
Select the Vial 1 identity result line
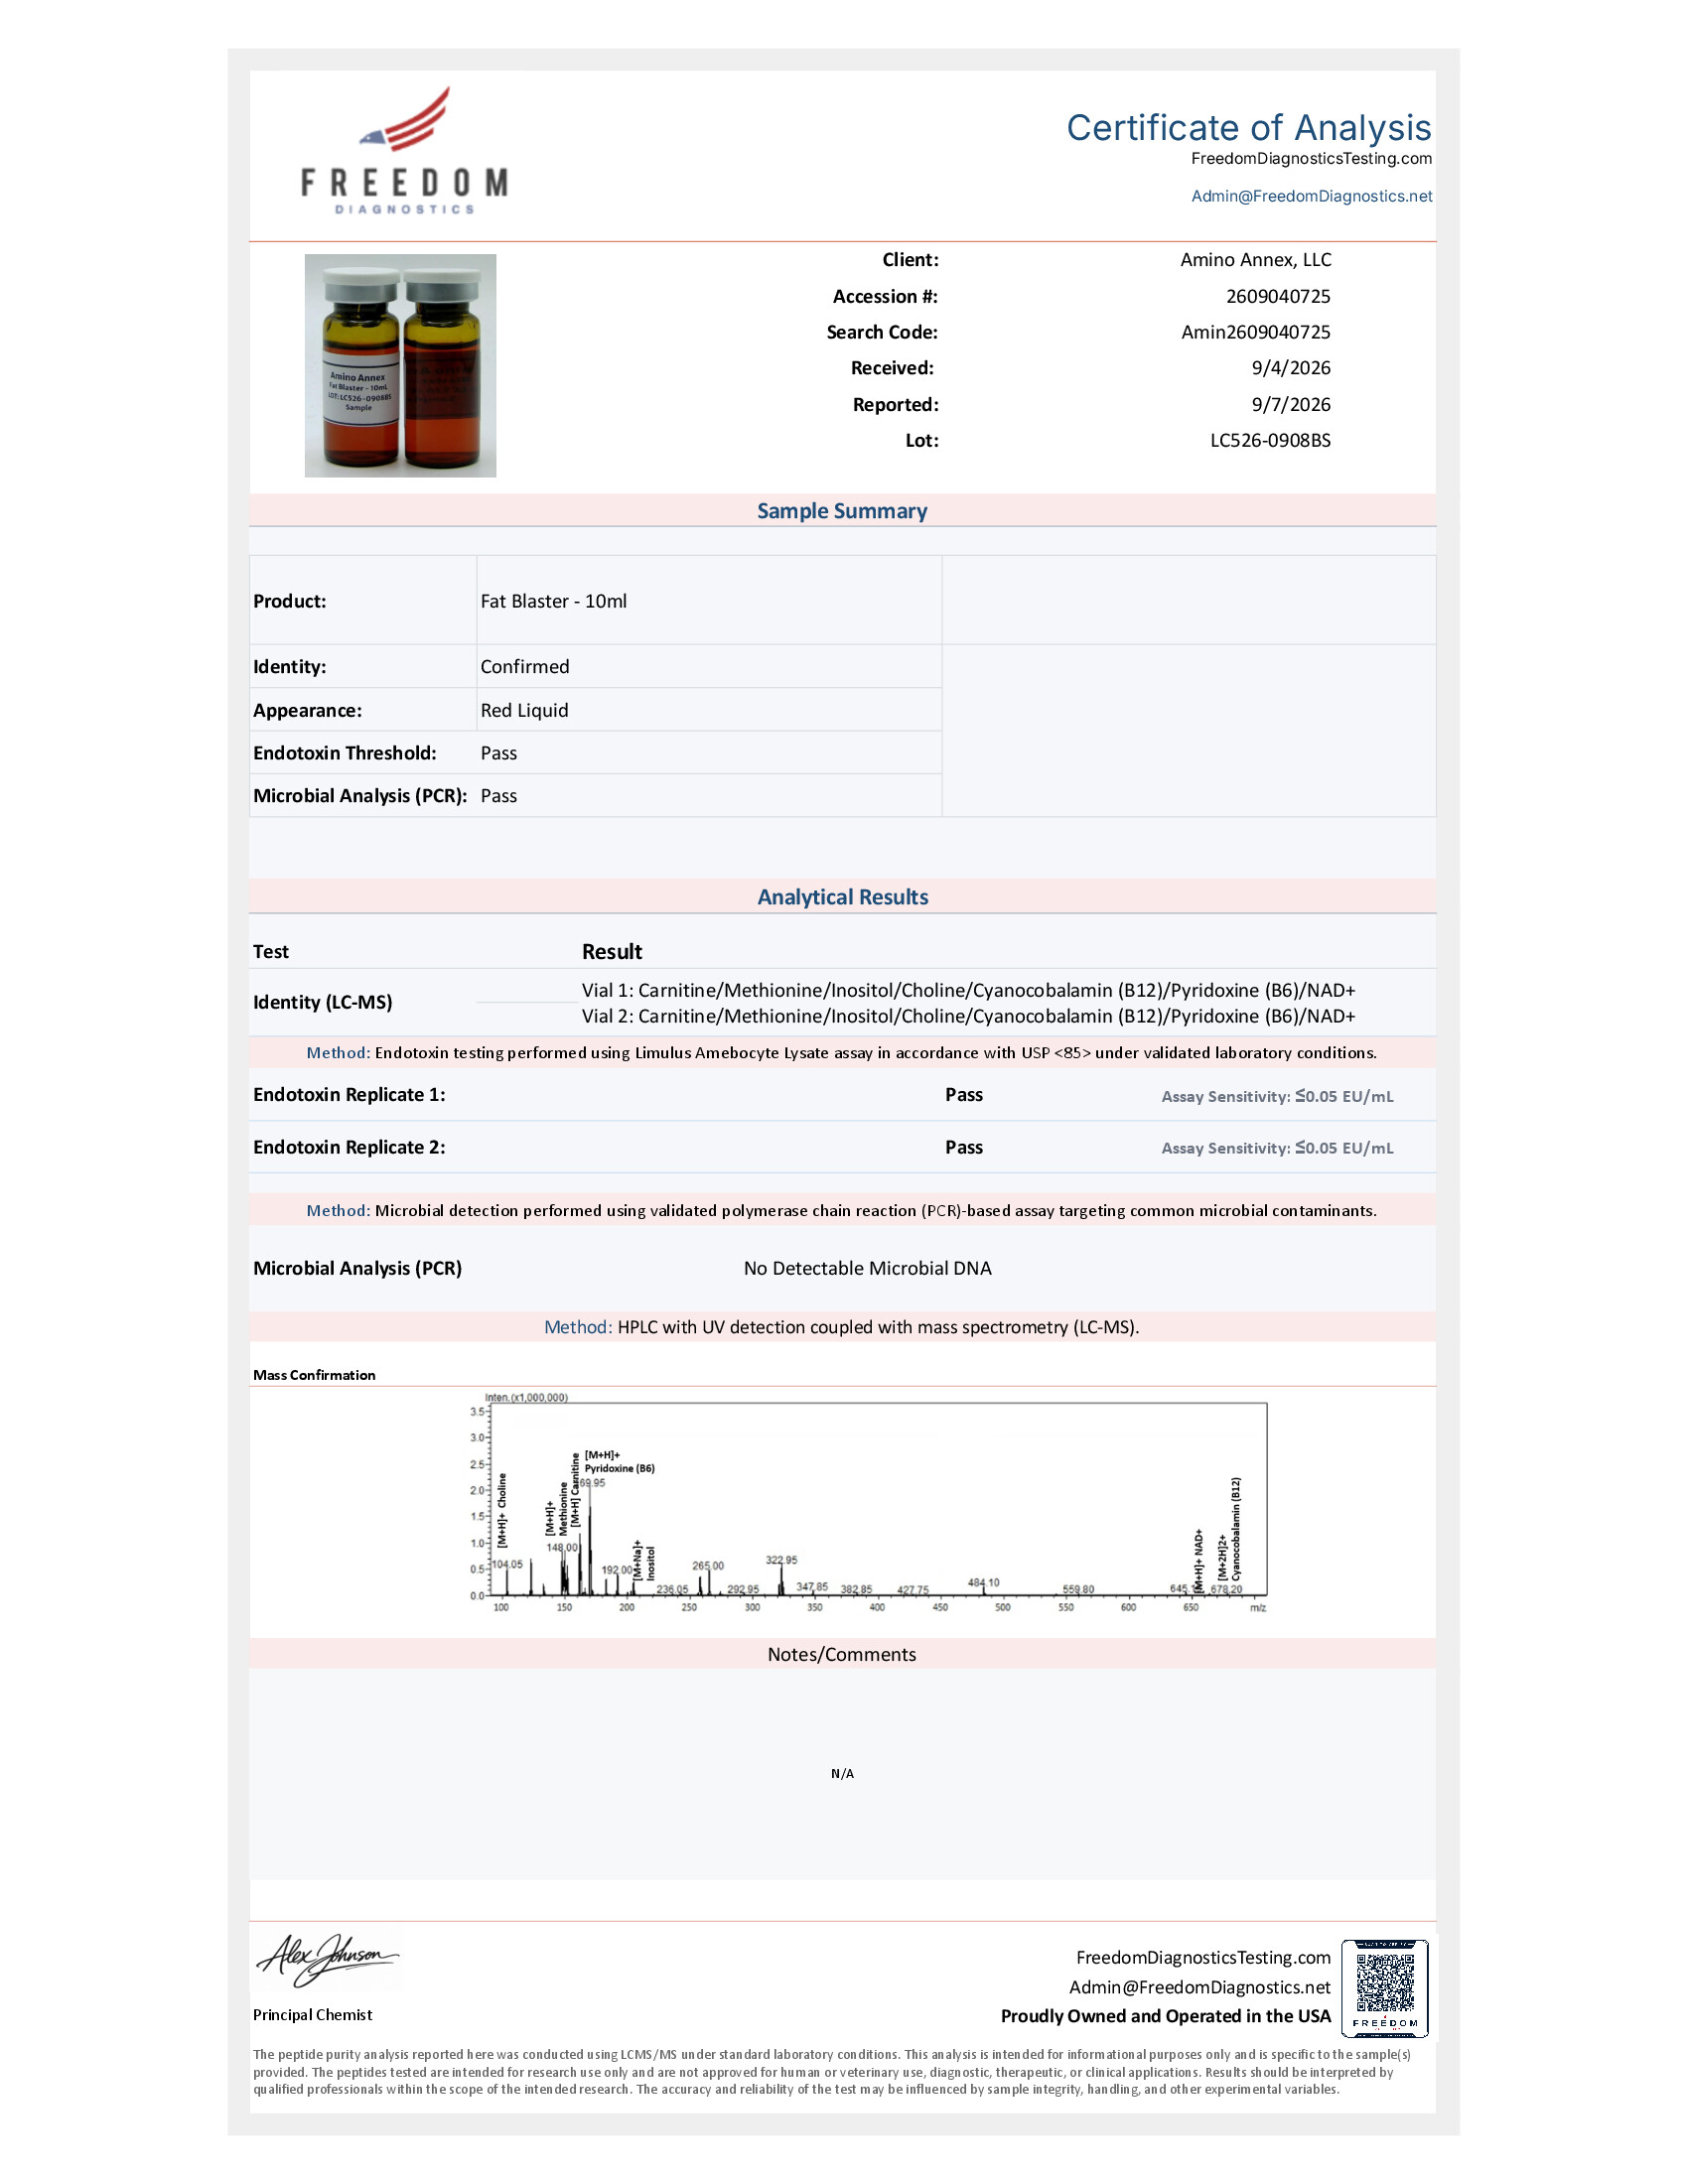(968, 990)
